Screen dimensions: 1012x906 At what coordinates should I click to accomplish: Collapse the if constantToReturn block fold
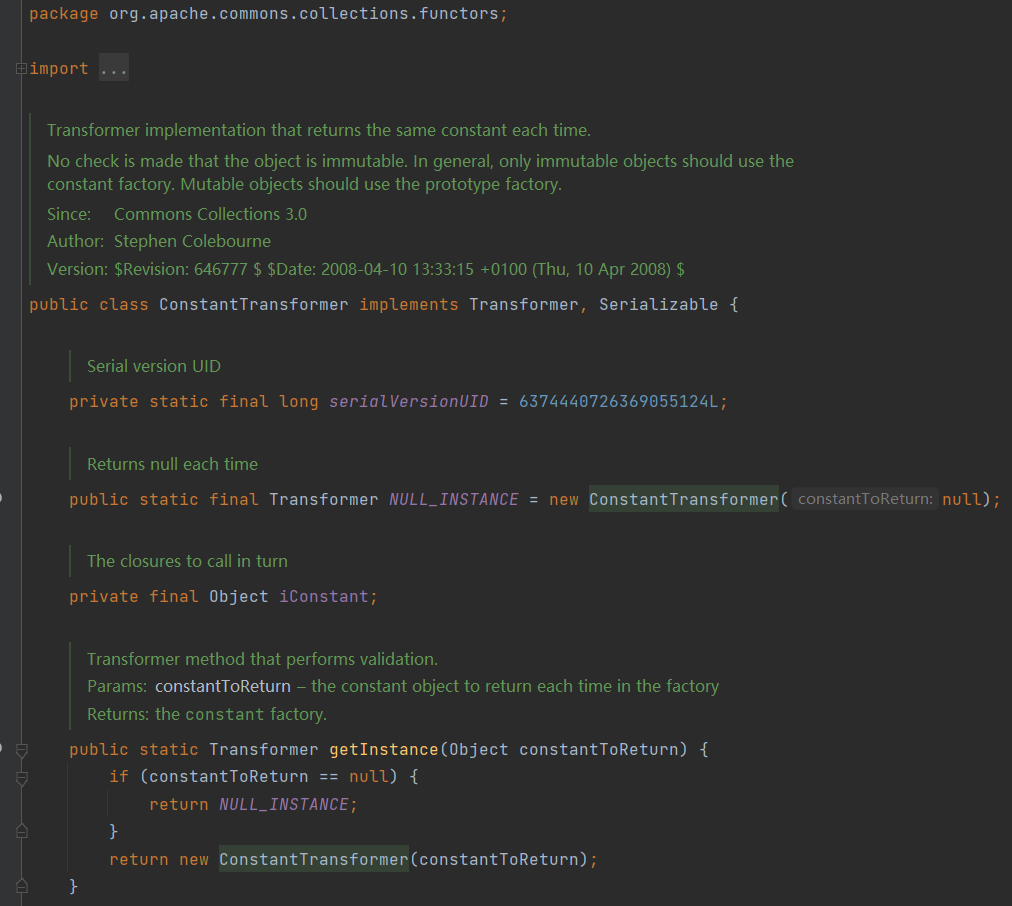coord(21,778)
